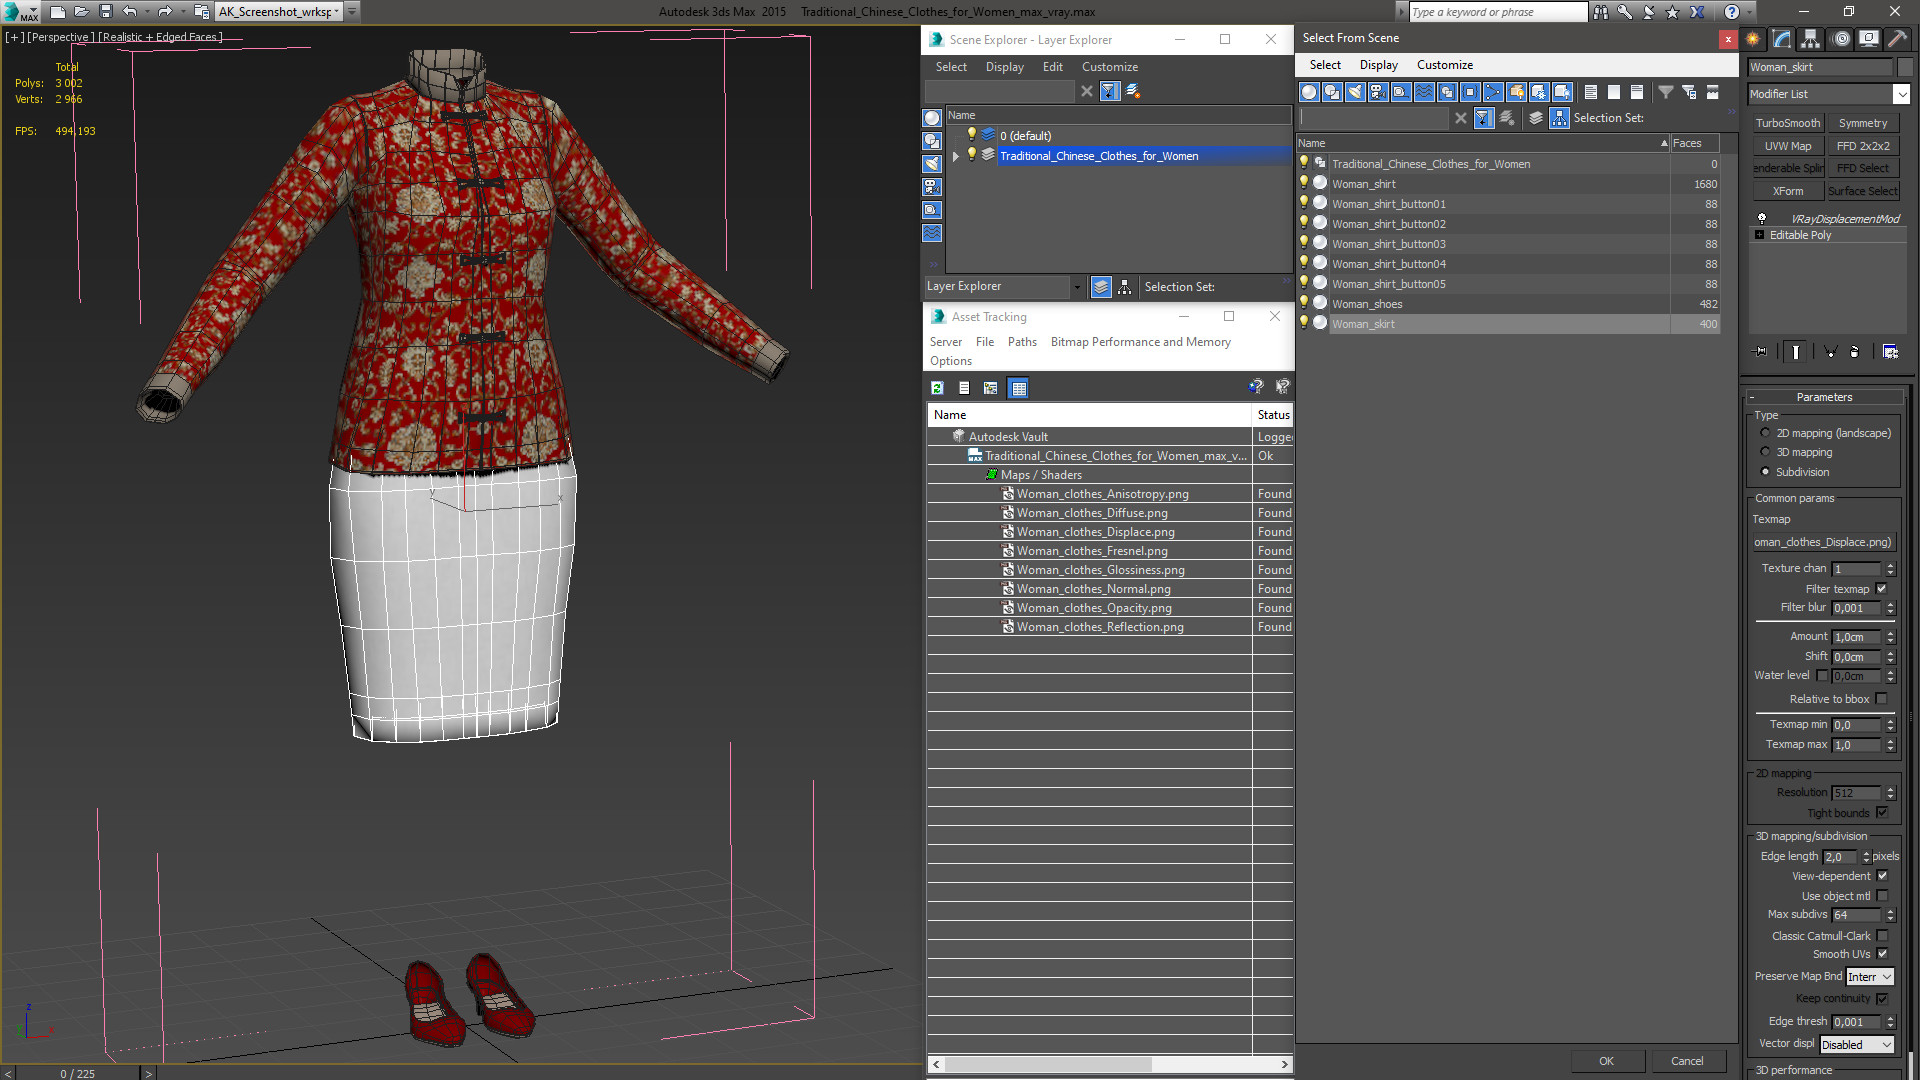This screenshot has width=1920, height=1080.
Task: Open the Display menu in Select From Scene
Action: pos(1378,65)
